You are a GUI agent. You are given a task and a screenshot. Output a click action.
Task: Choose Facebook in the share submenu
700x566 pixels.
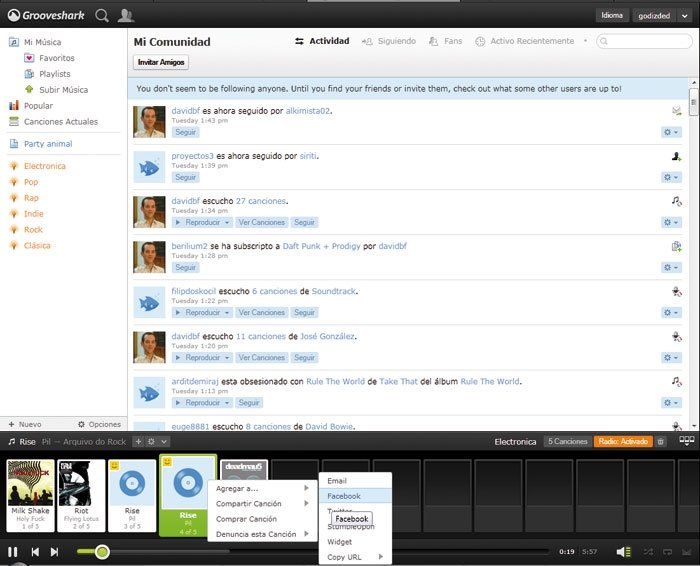pos(355,496)
